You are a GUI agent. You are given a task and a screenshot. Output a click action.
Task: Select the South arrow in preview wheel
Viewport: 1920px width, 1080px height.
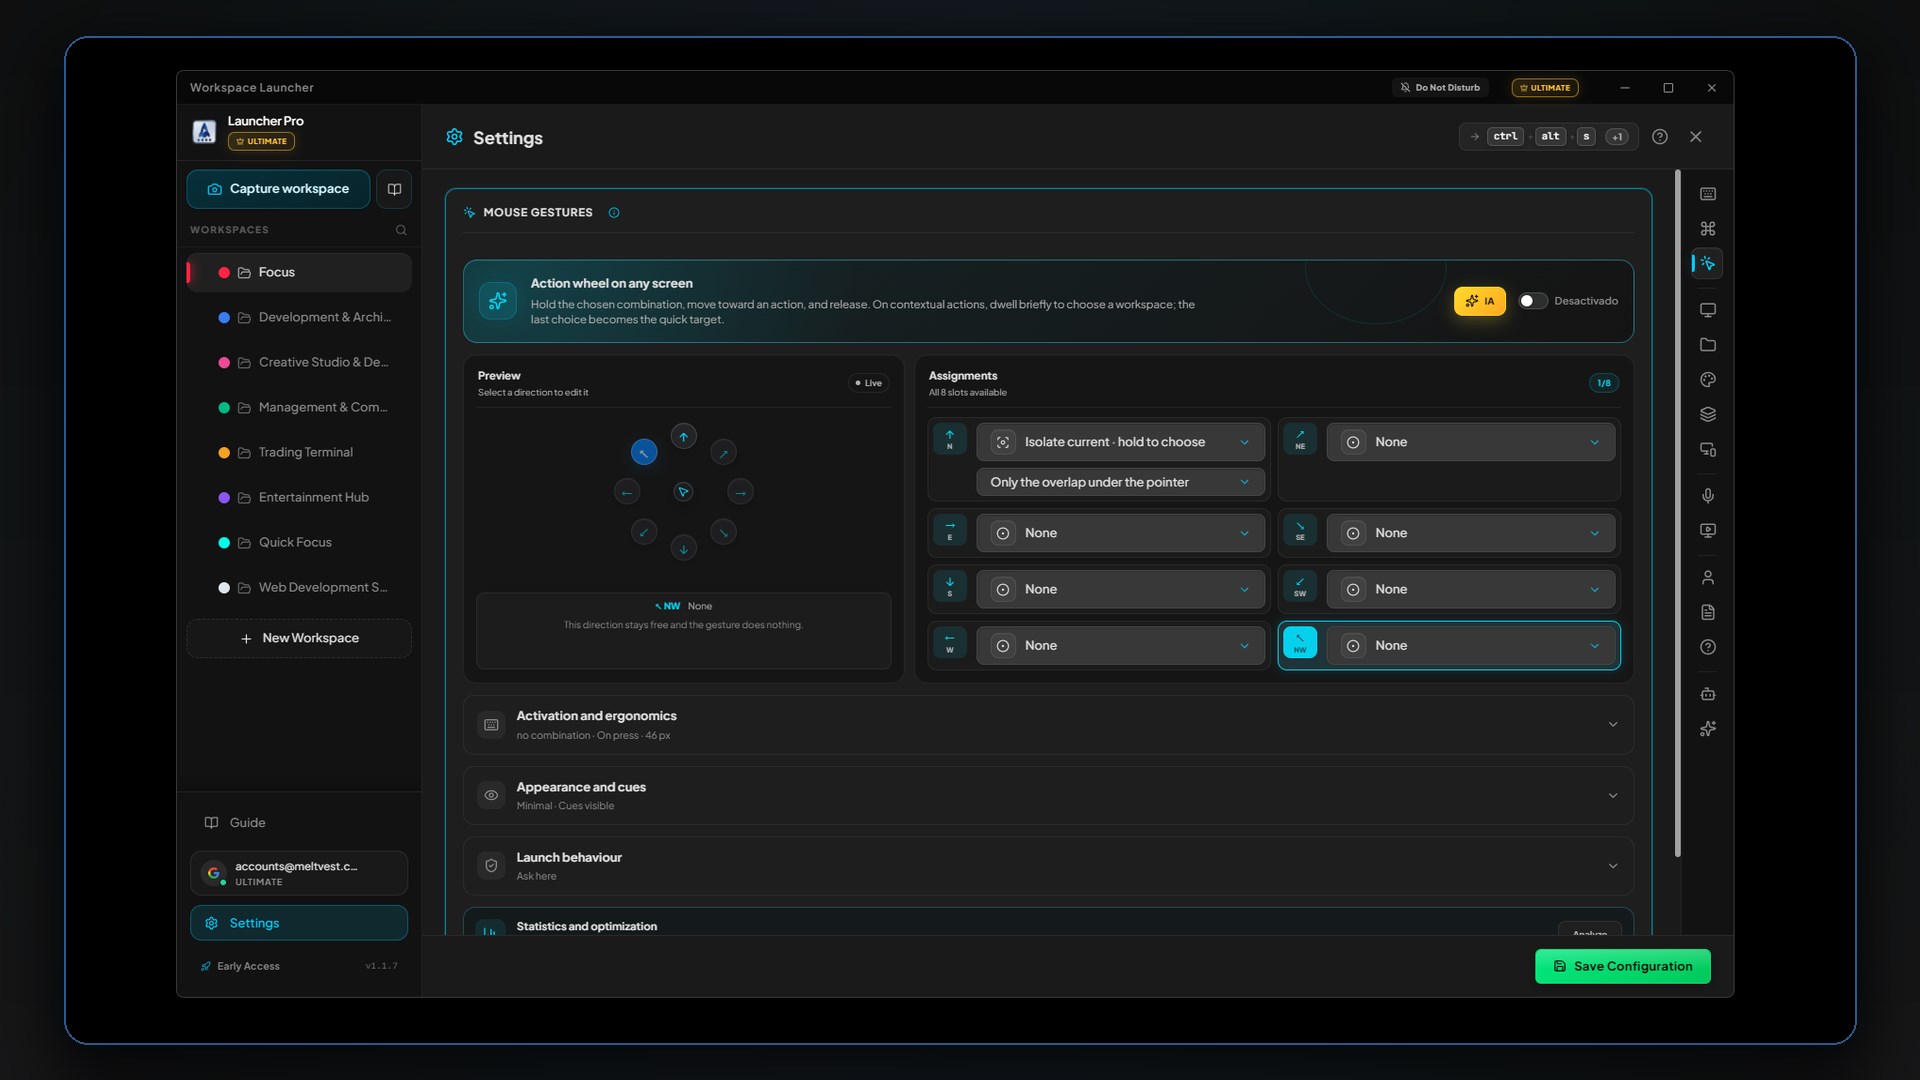coord(683,548)
